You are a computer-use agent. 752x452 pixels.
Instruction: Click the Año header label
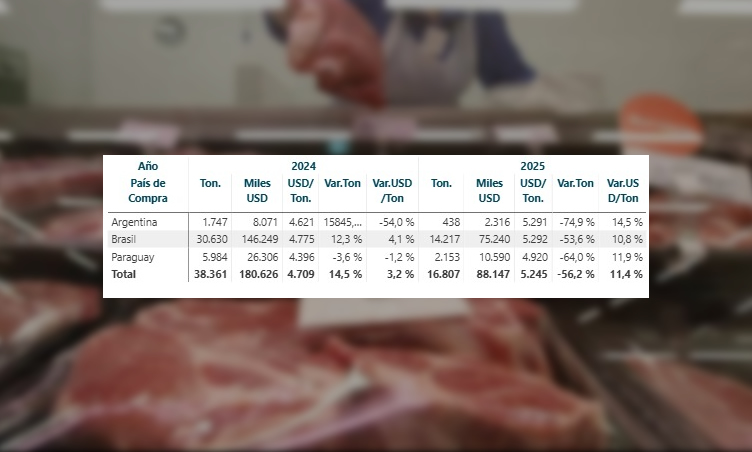coord(148,166)
